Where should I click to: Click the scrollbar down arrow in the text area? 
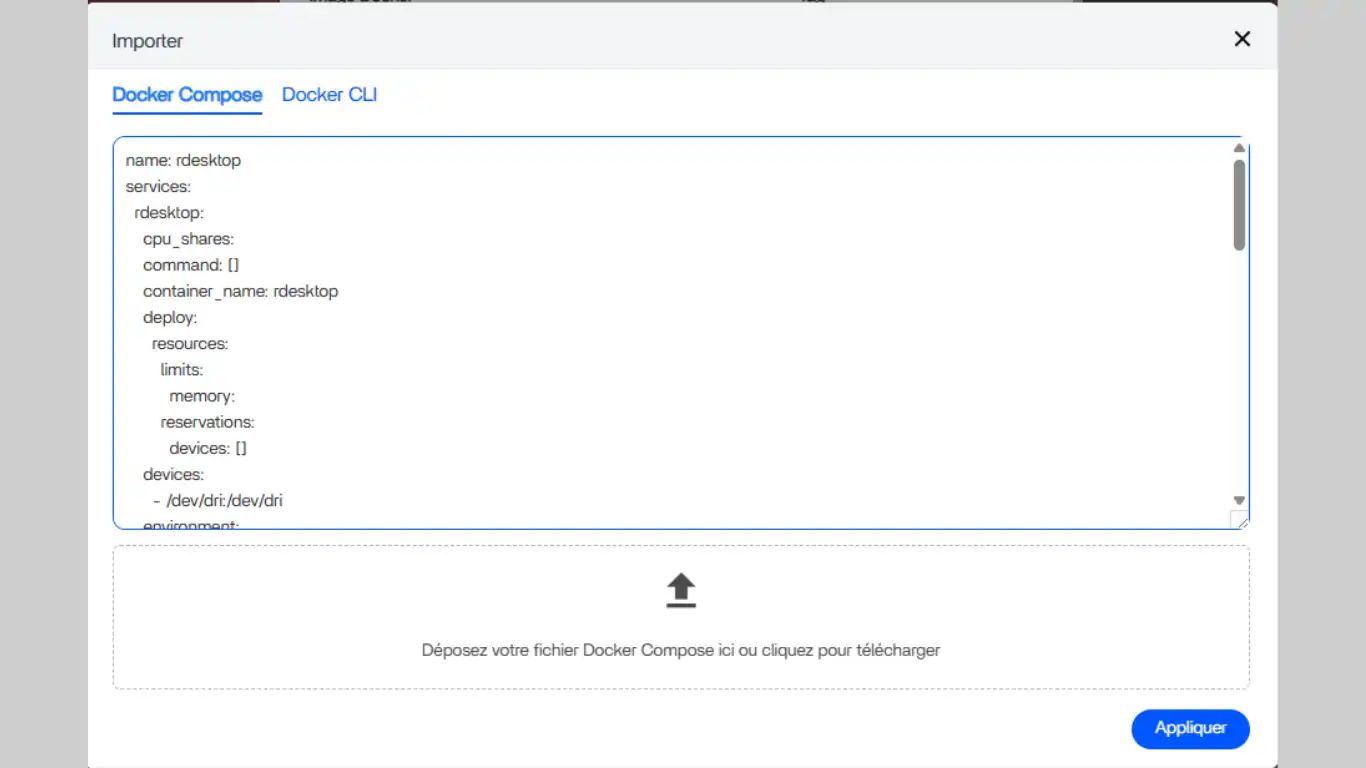click(x=1239, y=500)
